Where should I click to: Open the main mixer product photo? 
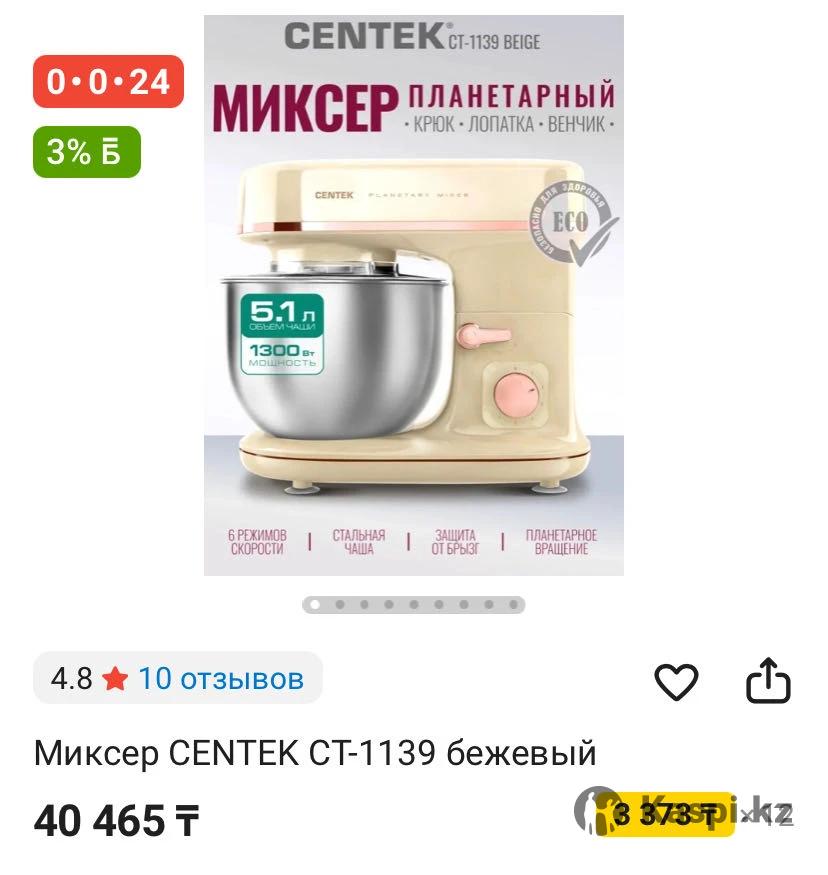pos(413,295)
